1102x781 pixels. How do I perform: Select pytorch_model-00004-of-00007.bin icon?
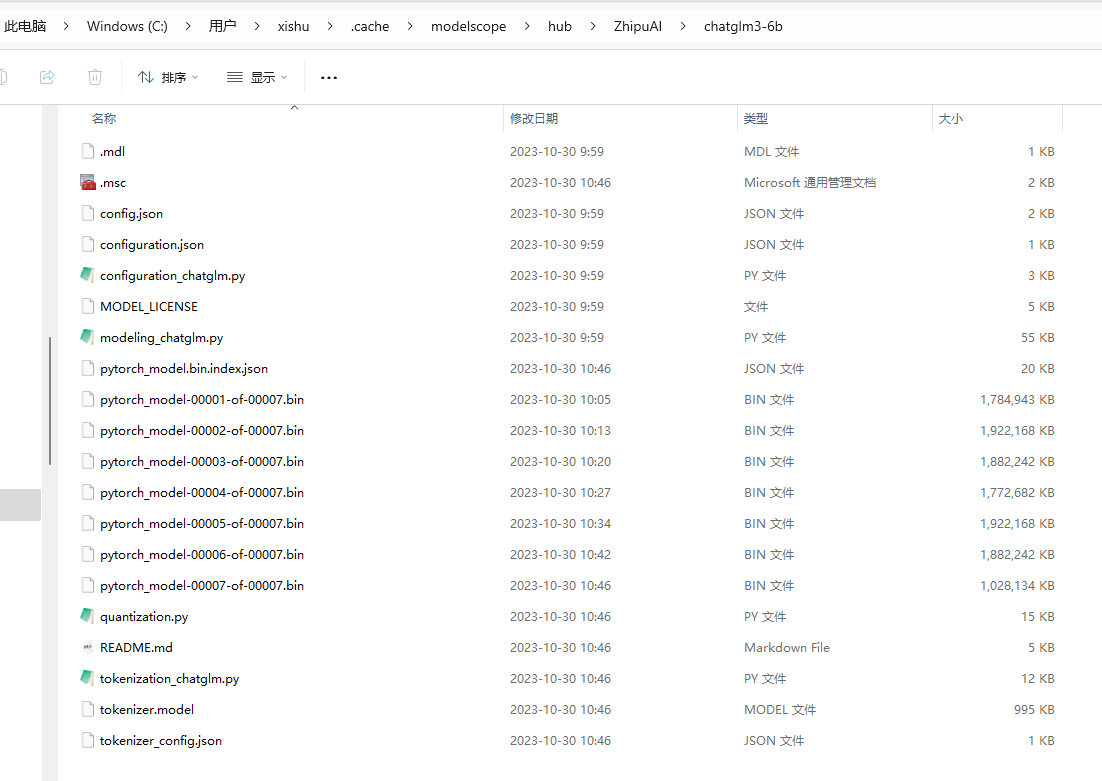(87, 492)
